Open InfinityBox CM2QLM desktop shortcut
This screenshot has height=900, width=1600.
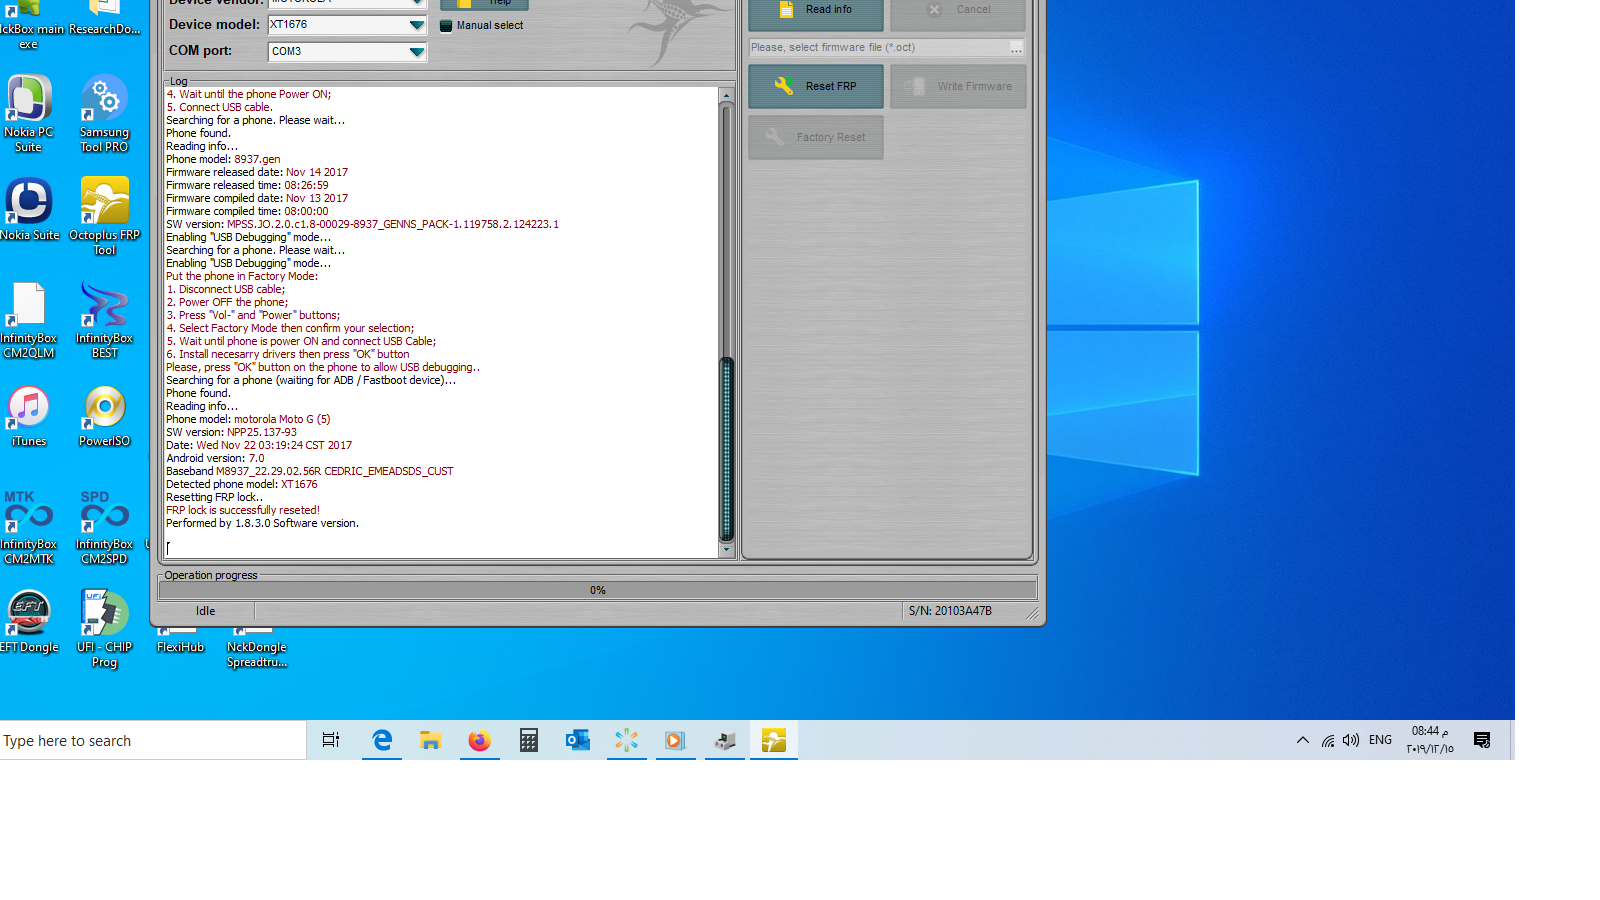click(28, 320)
